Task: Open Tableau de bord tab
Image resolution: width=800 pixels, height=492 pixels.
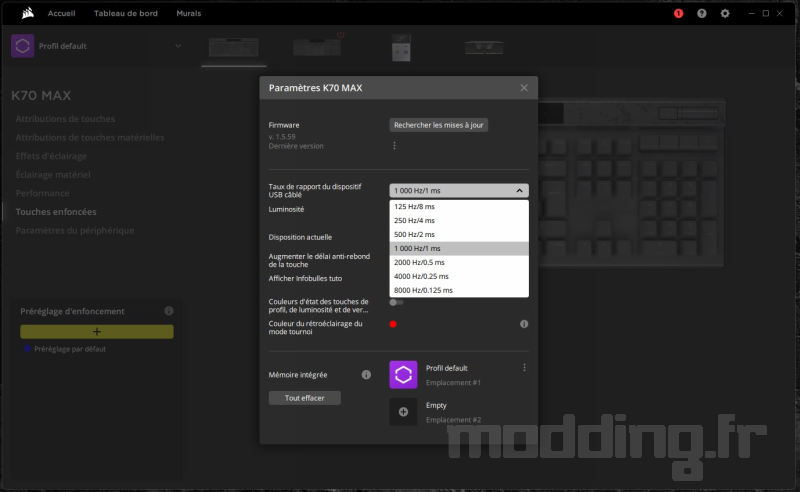Action: (x=126, y=13)
